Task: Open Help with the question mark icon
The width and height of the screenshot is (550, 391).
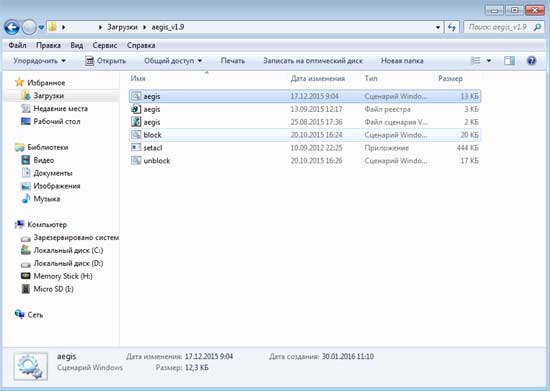Action: click(531, 61)
